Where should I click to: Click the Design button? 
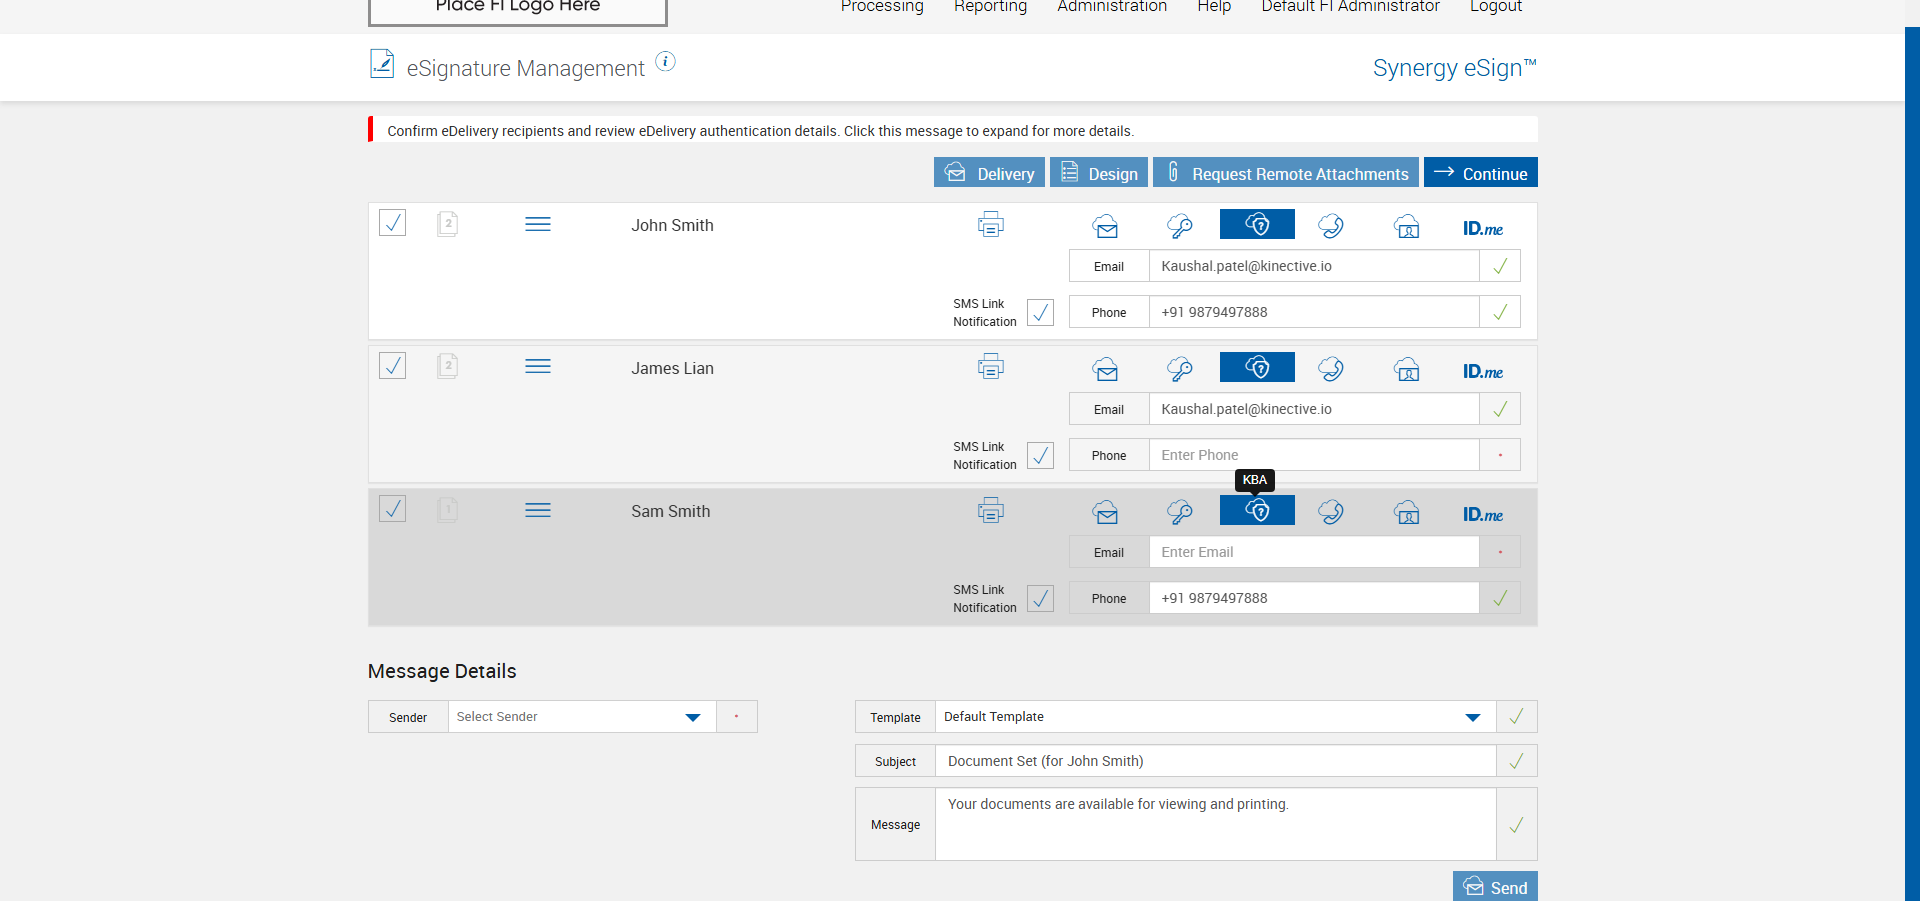[x=1099, y=173]
